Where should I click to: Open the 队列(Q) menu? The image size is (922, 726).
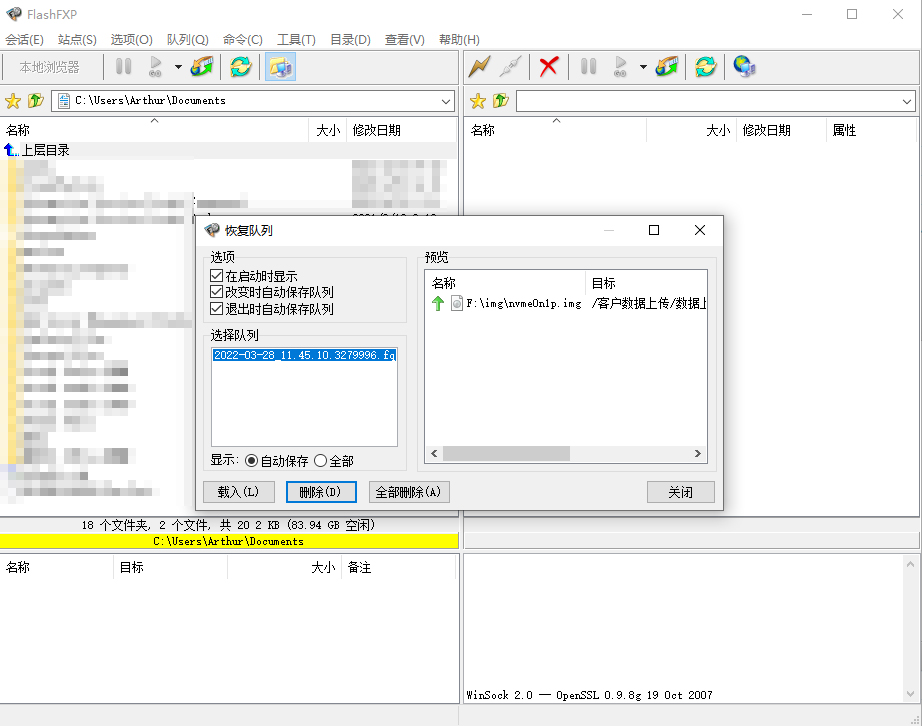click(x=188, y=39)
